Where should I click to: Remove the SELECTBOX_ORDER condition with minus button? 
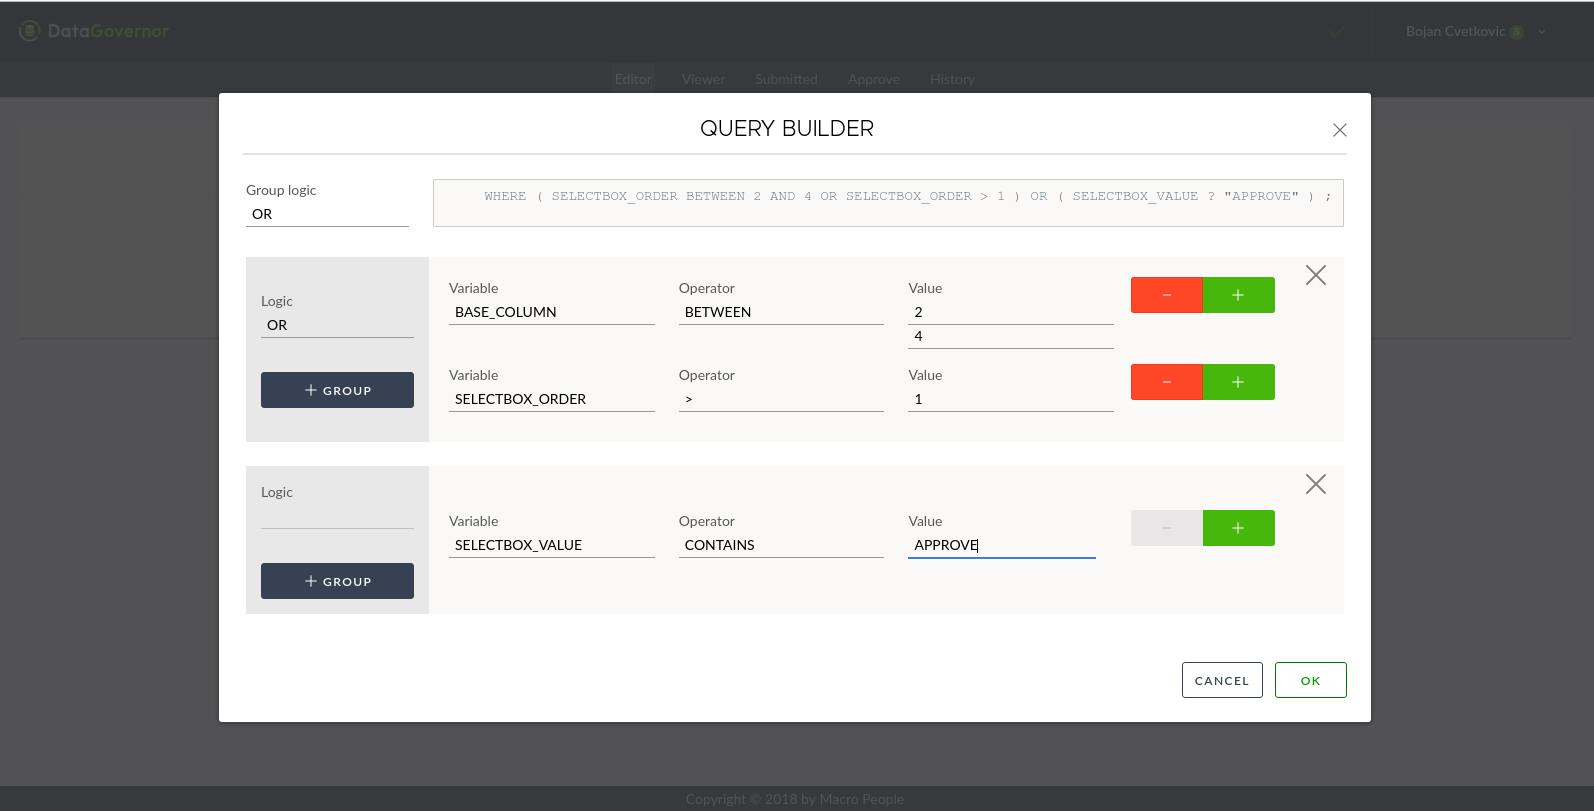[x=1166, y=382]
